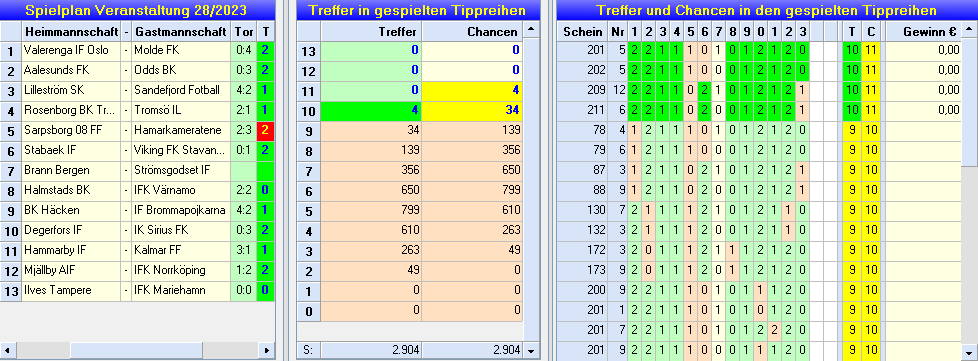Click the Spielplan horizontal scrollbar thumb
Image resolution: width=978 pixels, height=361 pixels.
136,350
